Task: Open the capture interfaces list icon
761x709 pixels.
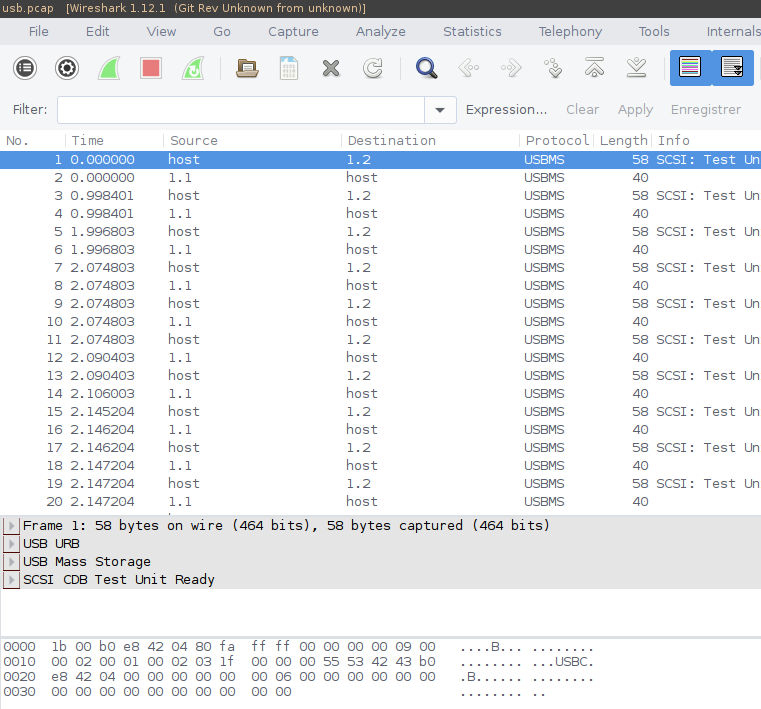Action: (25, 69)
